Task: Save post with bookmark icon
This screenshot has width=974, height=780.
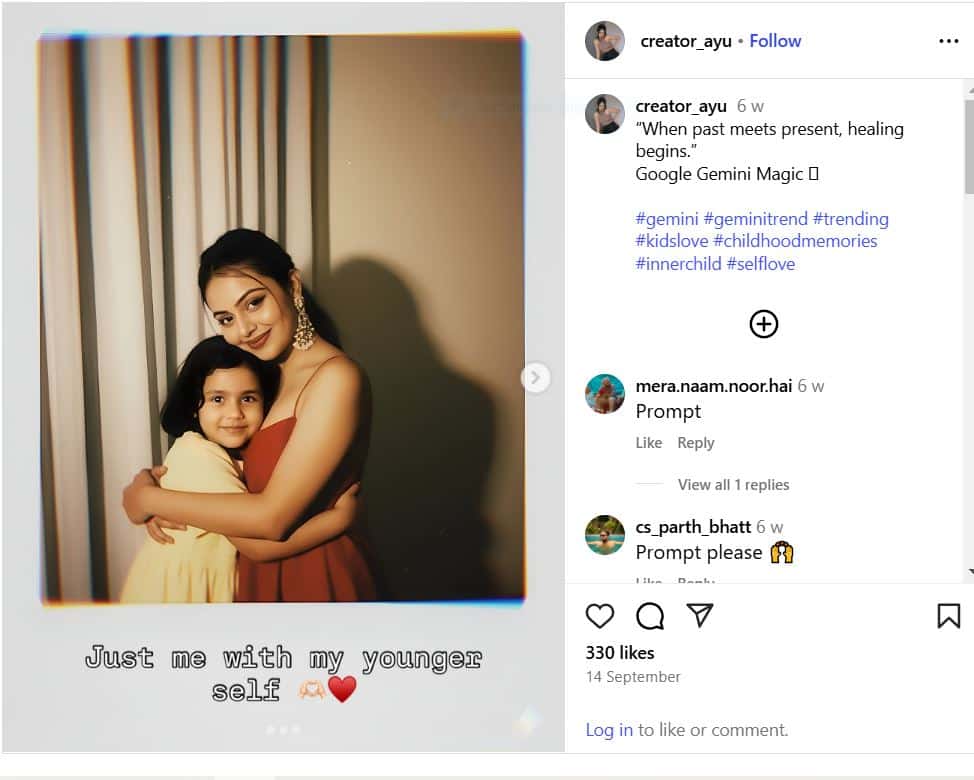Action: [x=948, y=616]
